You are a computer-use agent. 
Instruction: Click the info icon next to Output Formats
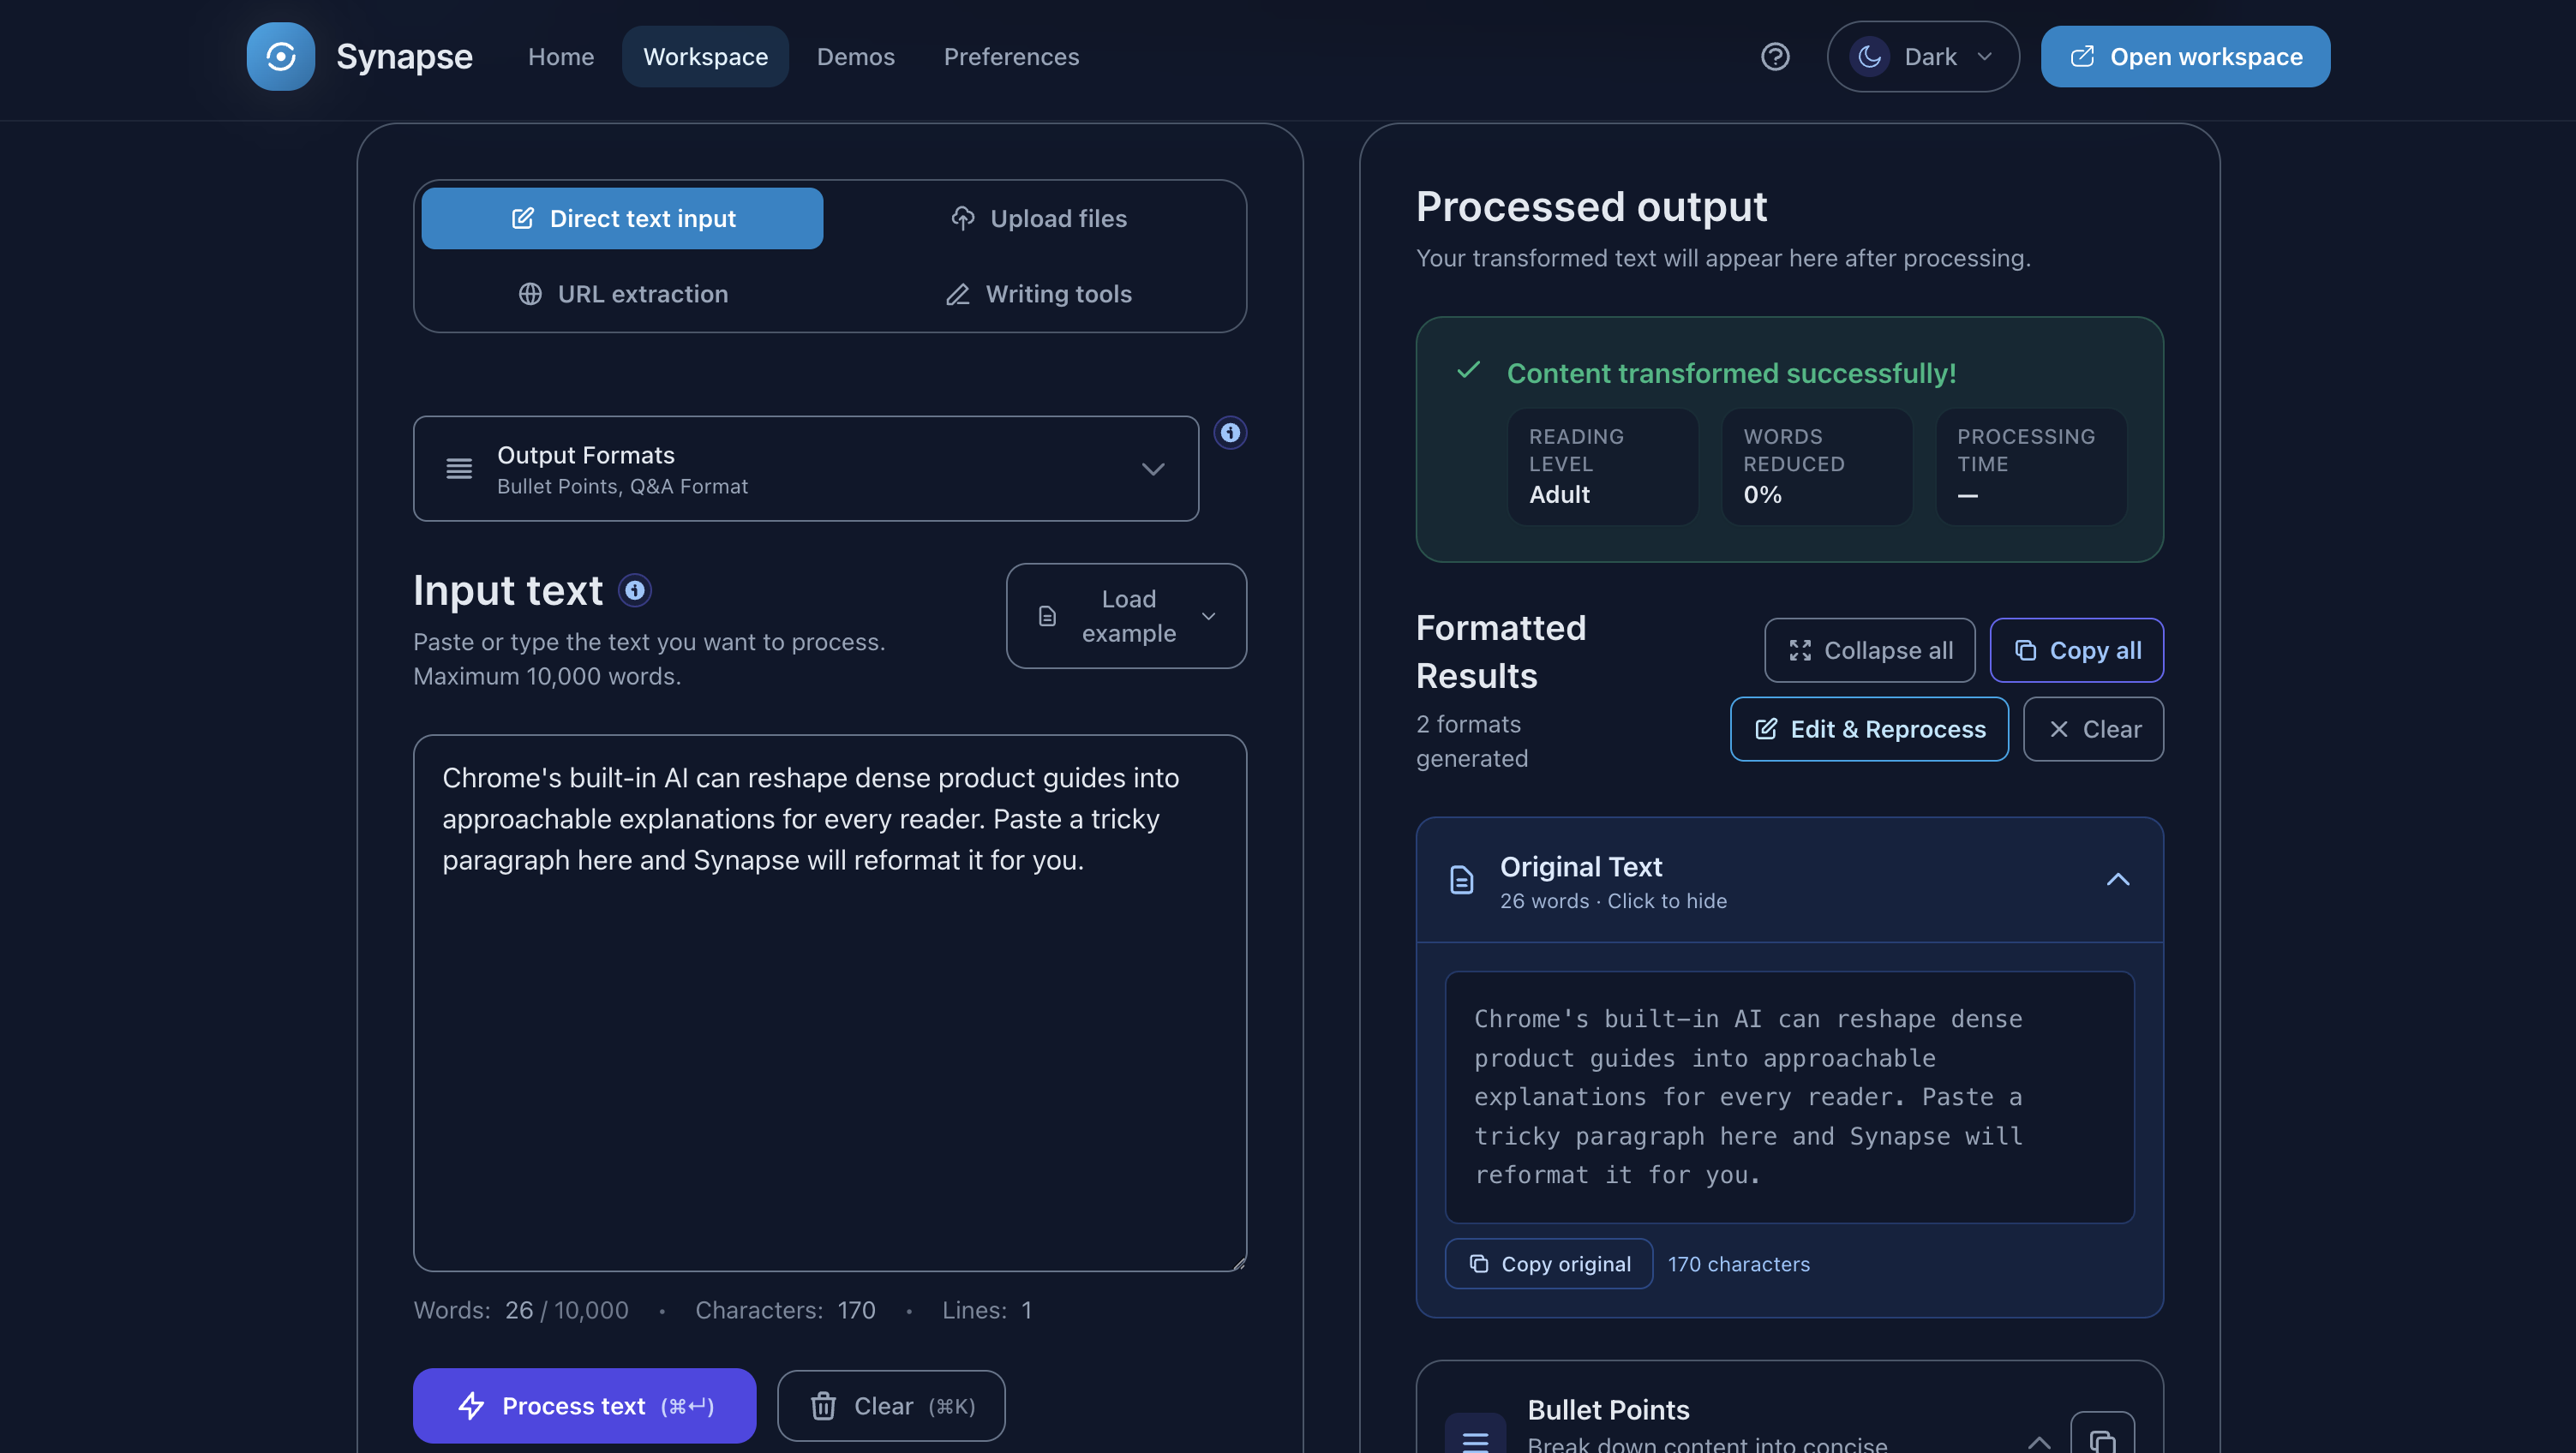[1230, 433]
